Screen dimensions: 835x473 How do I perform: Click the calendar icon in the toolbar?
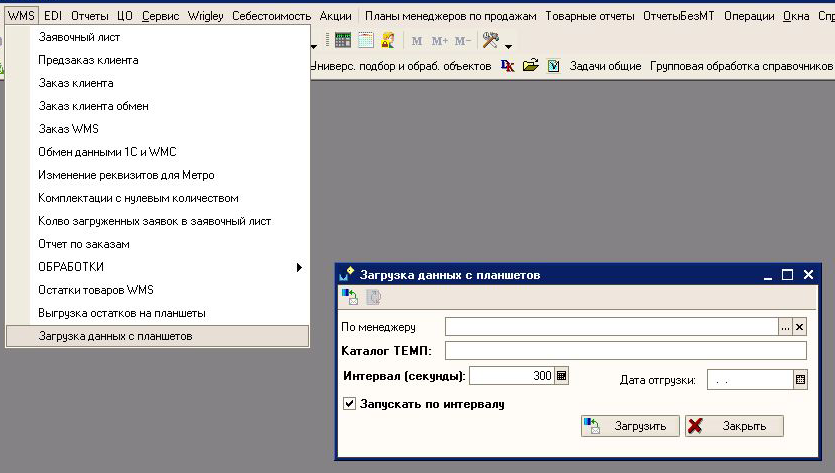pos(366,40)
